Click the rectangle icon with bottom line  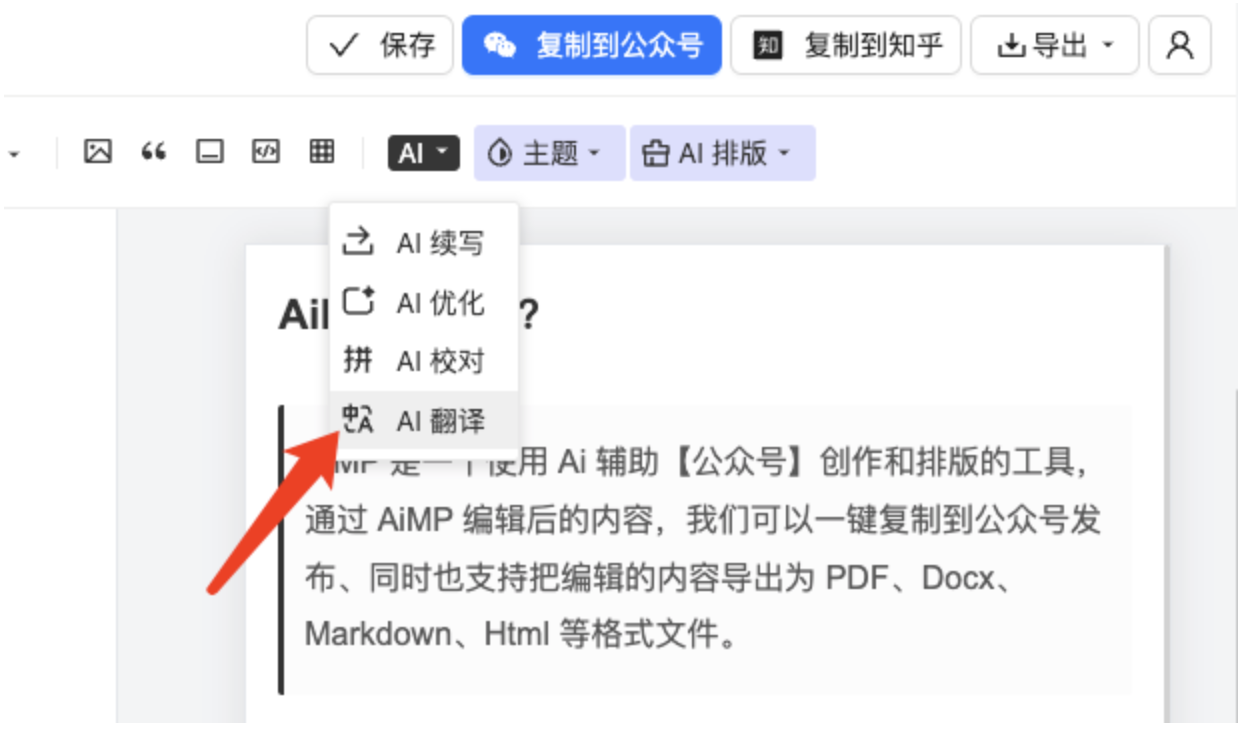[209, 152]
